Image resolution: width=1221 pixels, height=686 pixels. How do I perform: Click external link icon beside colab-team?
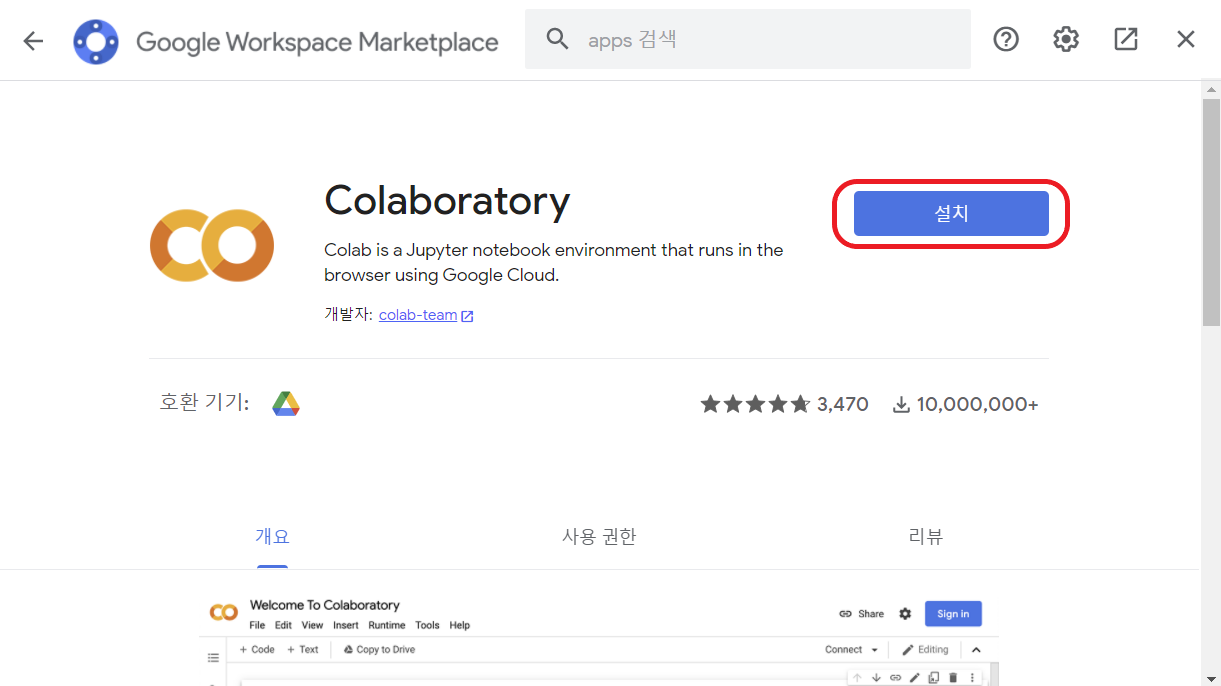tap(467, 316)
